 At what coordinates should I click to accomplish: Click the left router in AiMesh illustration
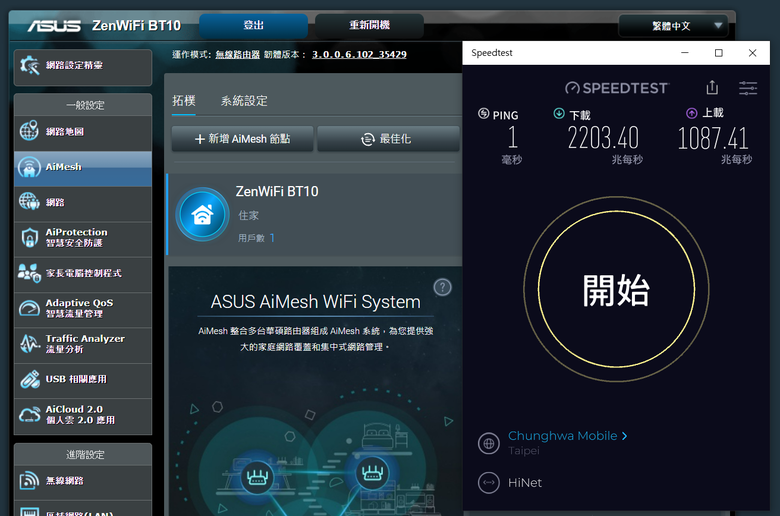(x=257, y=478)
